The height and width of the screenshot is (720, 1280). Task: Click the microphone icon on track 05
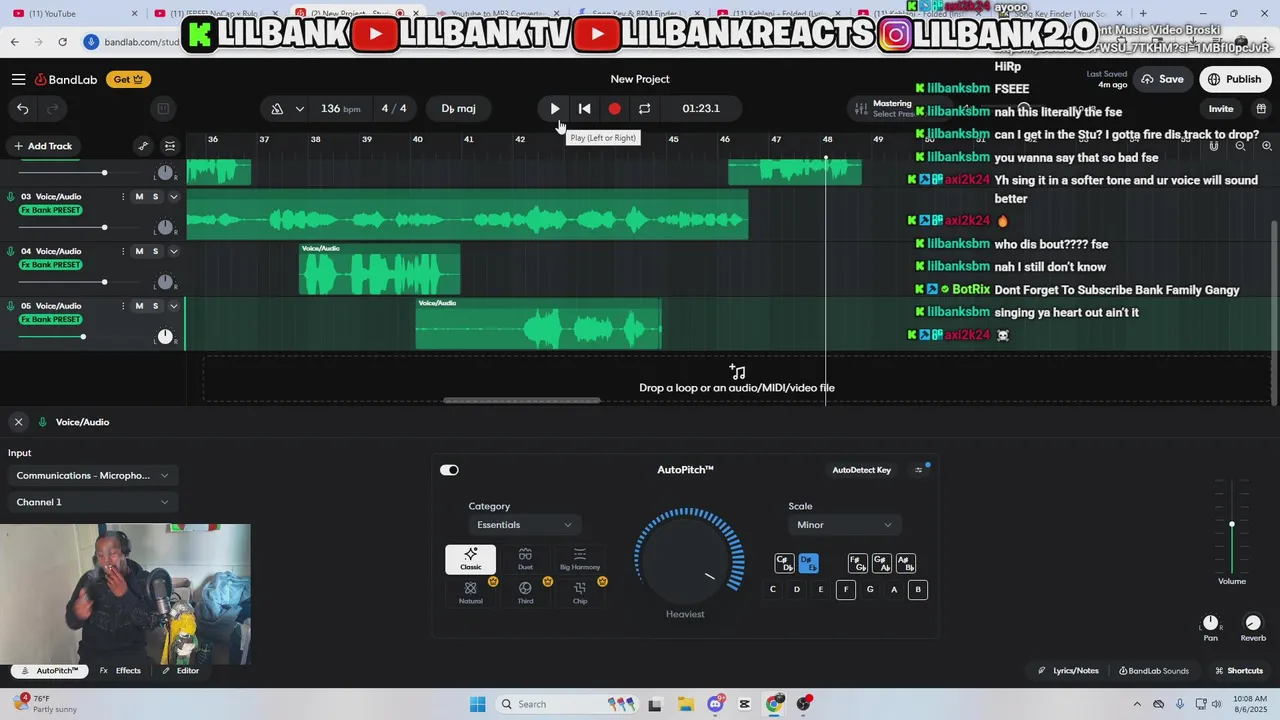pyautogui.click(x=11, y=306)
